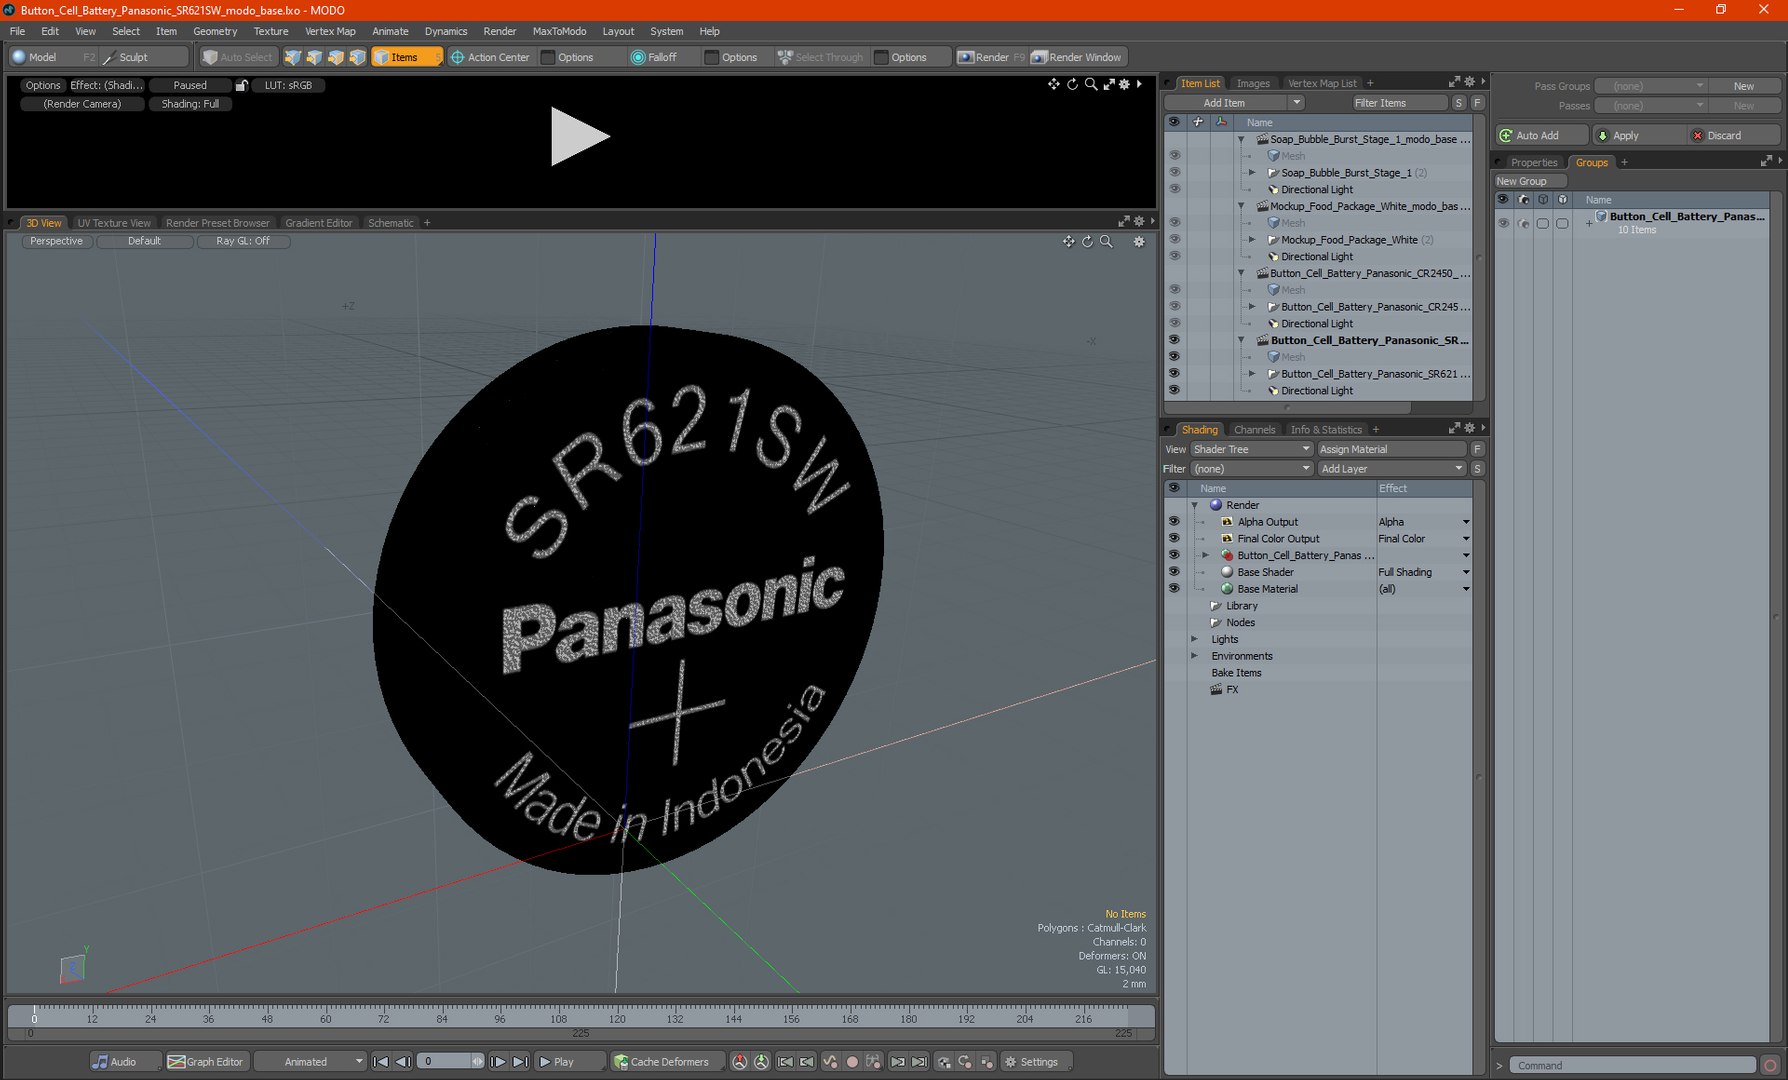Click the record keyframe circle icon

point(852,1062)
